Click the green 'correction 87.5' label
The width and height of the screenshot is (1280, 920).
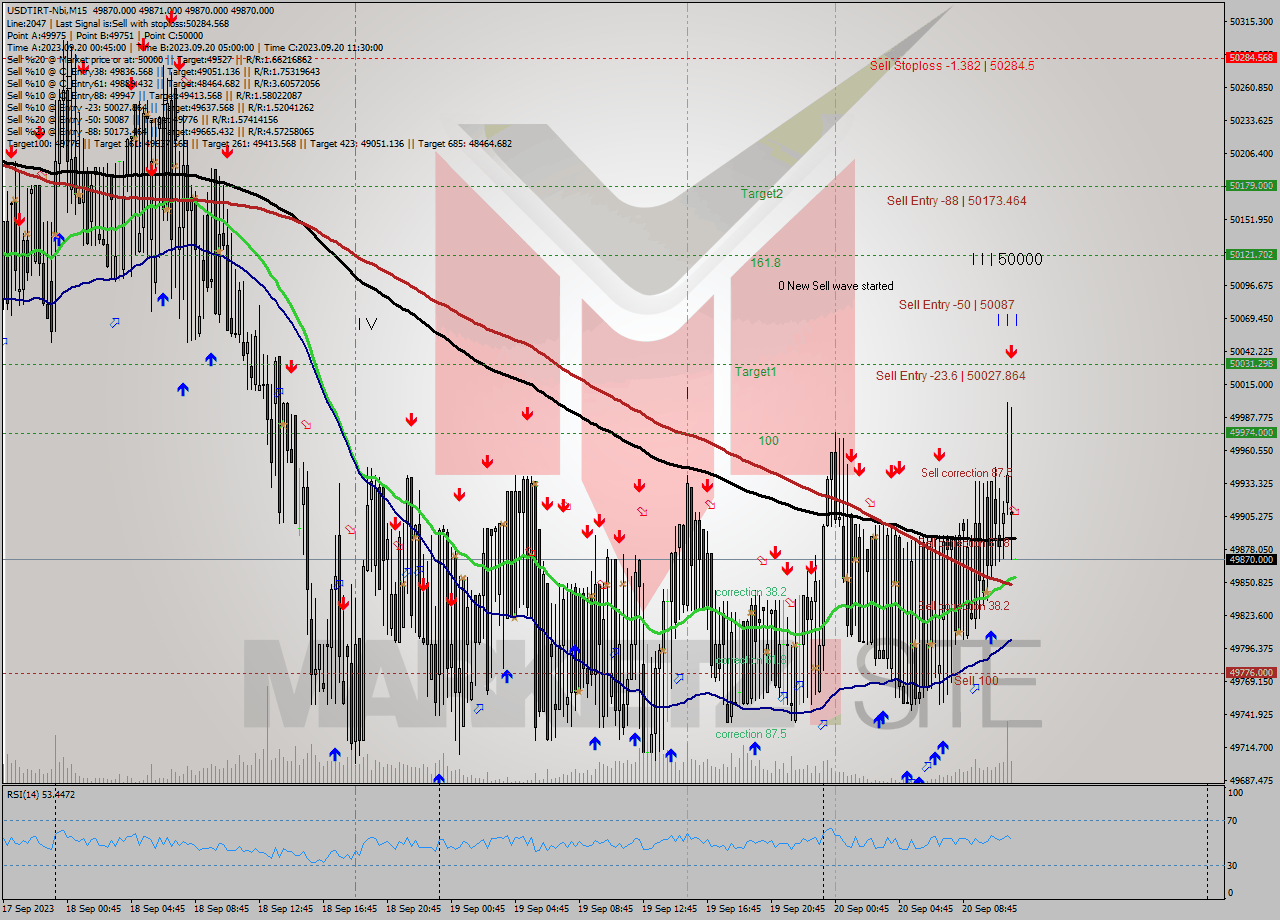(751, 734)
